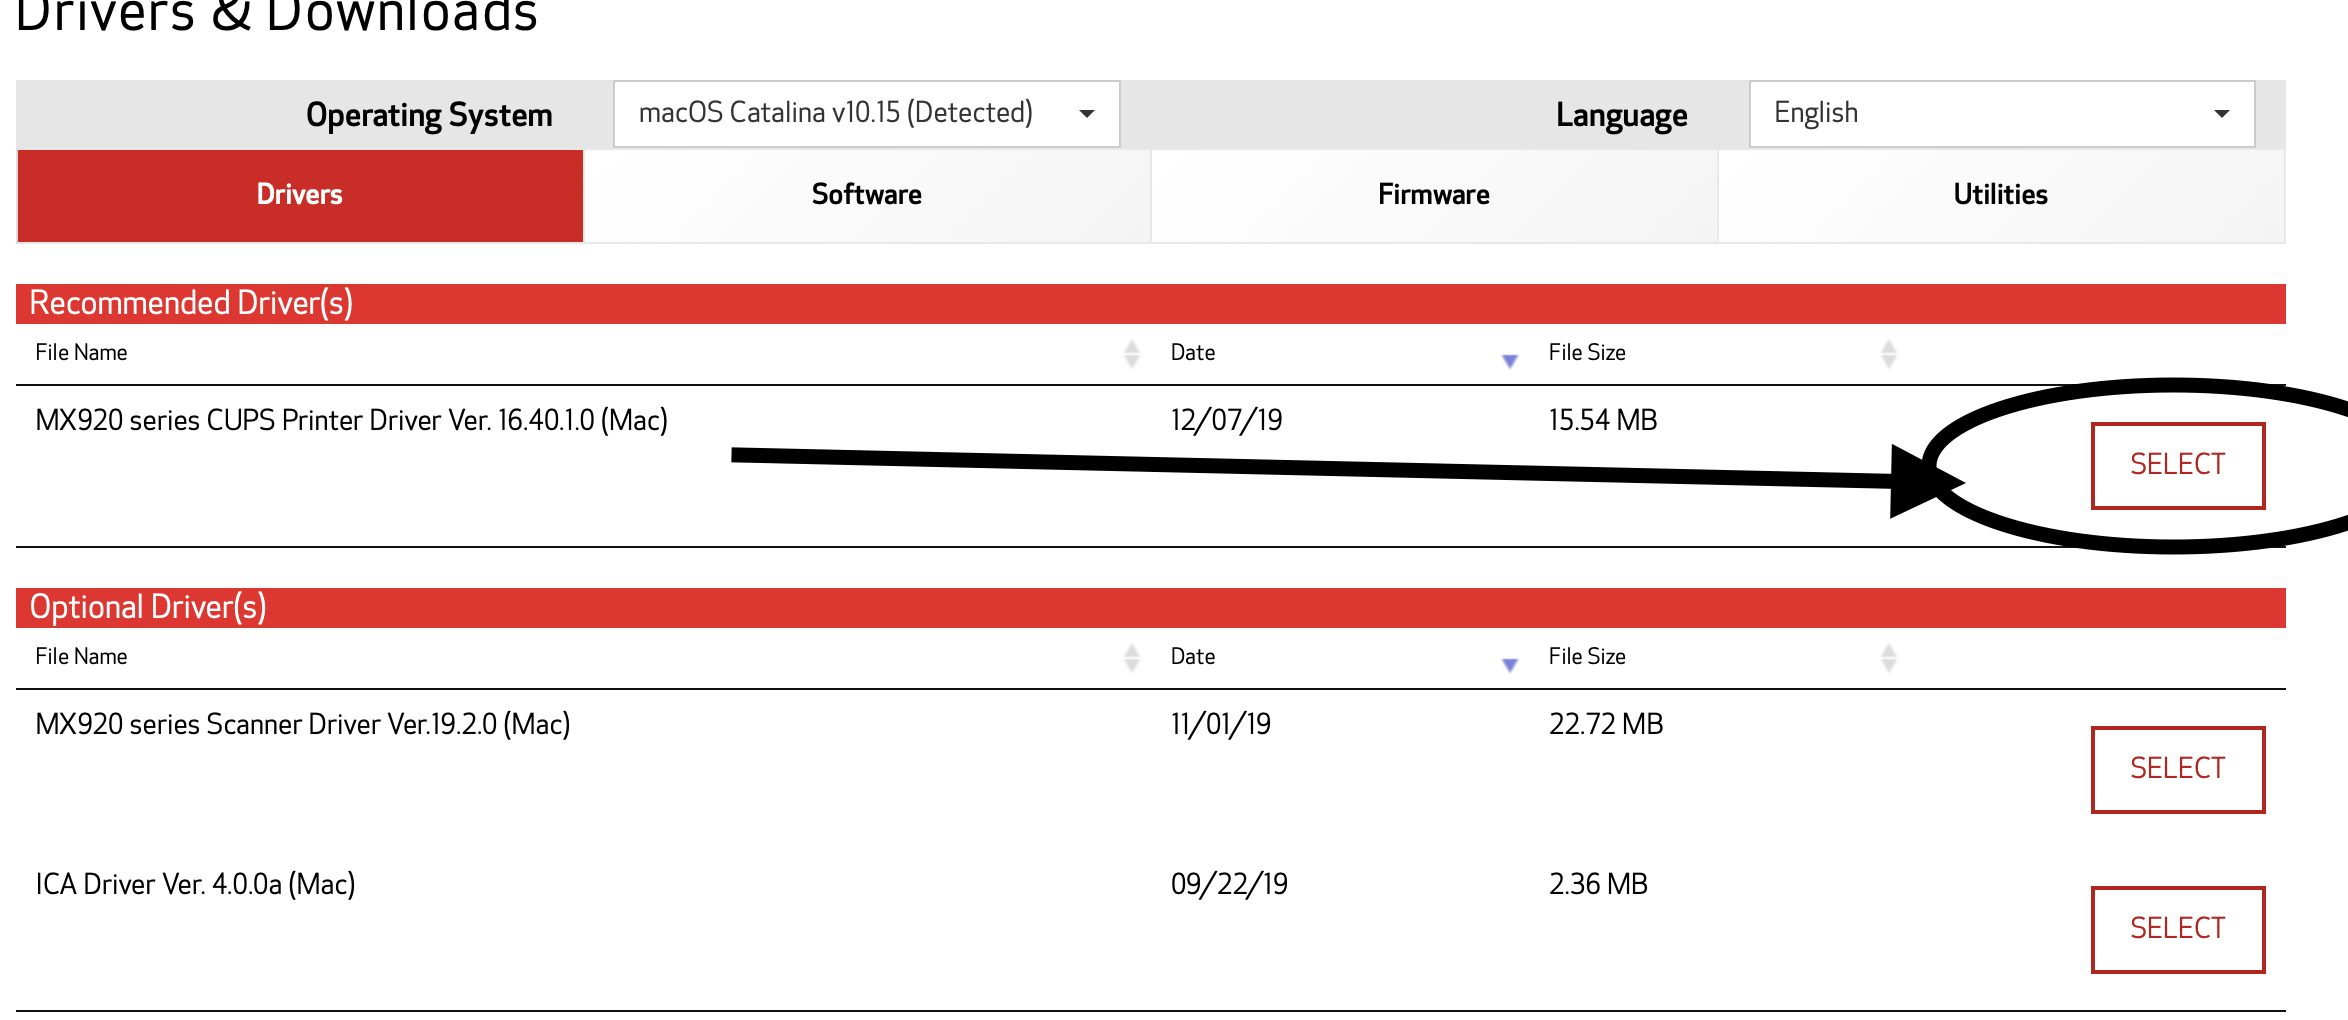Sort Recommended Drivers by Date arrow
Viewport: 2348px width, 1020px height.
(x=1510, y=360)
